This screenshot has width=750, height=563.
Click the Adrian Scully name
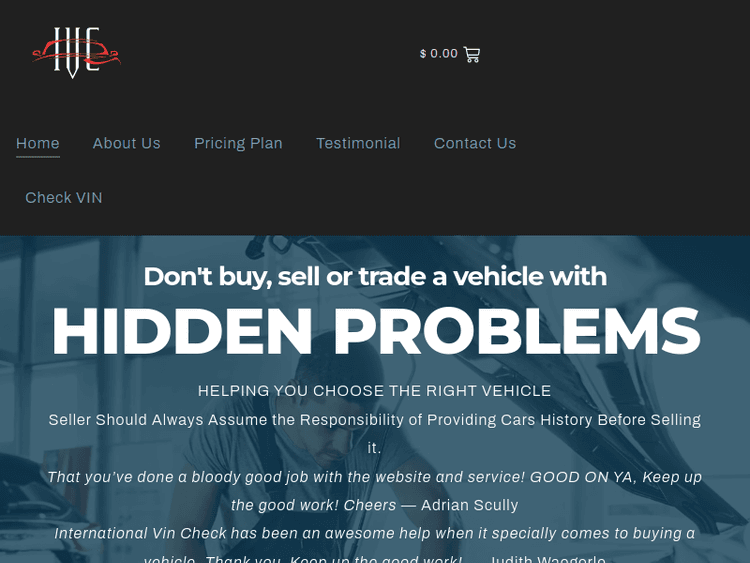470,505
